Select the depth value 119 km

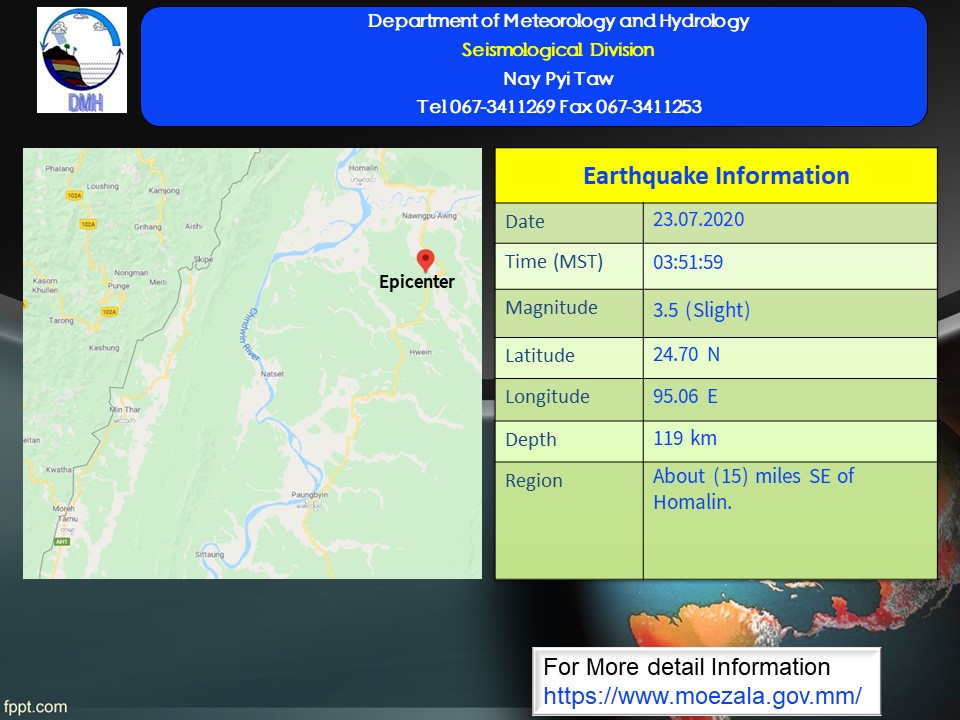(x=684, y=438)
